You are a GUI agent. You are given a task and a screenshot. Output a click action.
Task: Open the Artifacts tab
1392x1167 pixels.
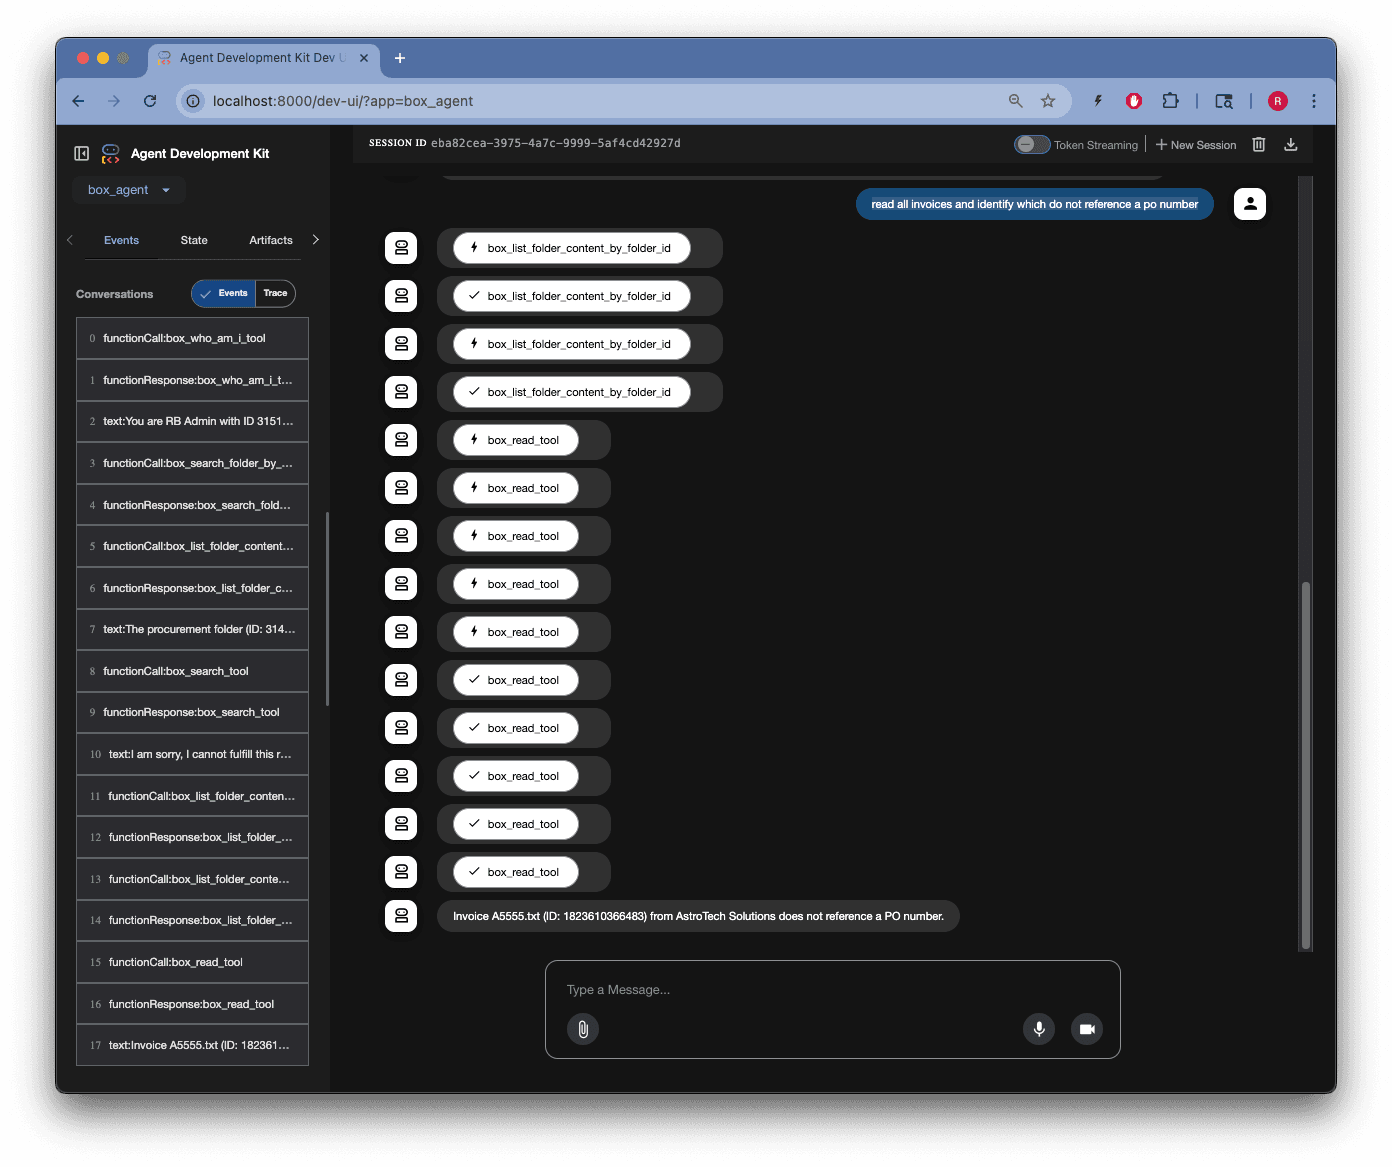click(271, 240)
